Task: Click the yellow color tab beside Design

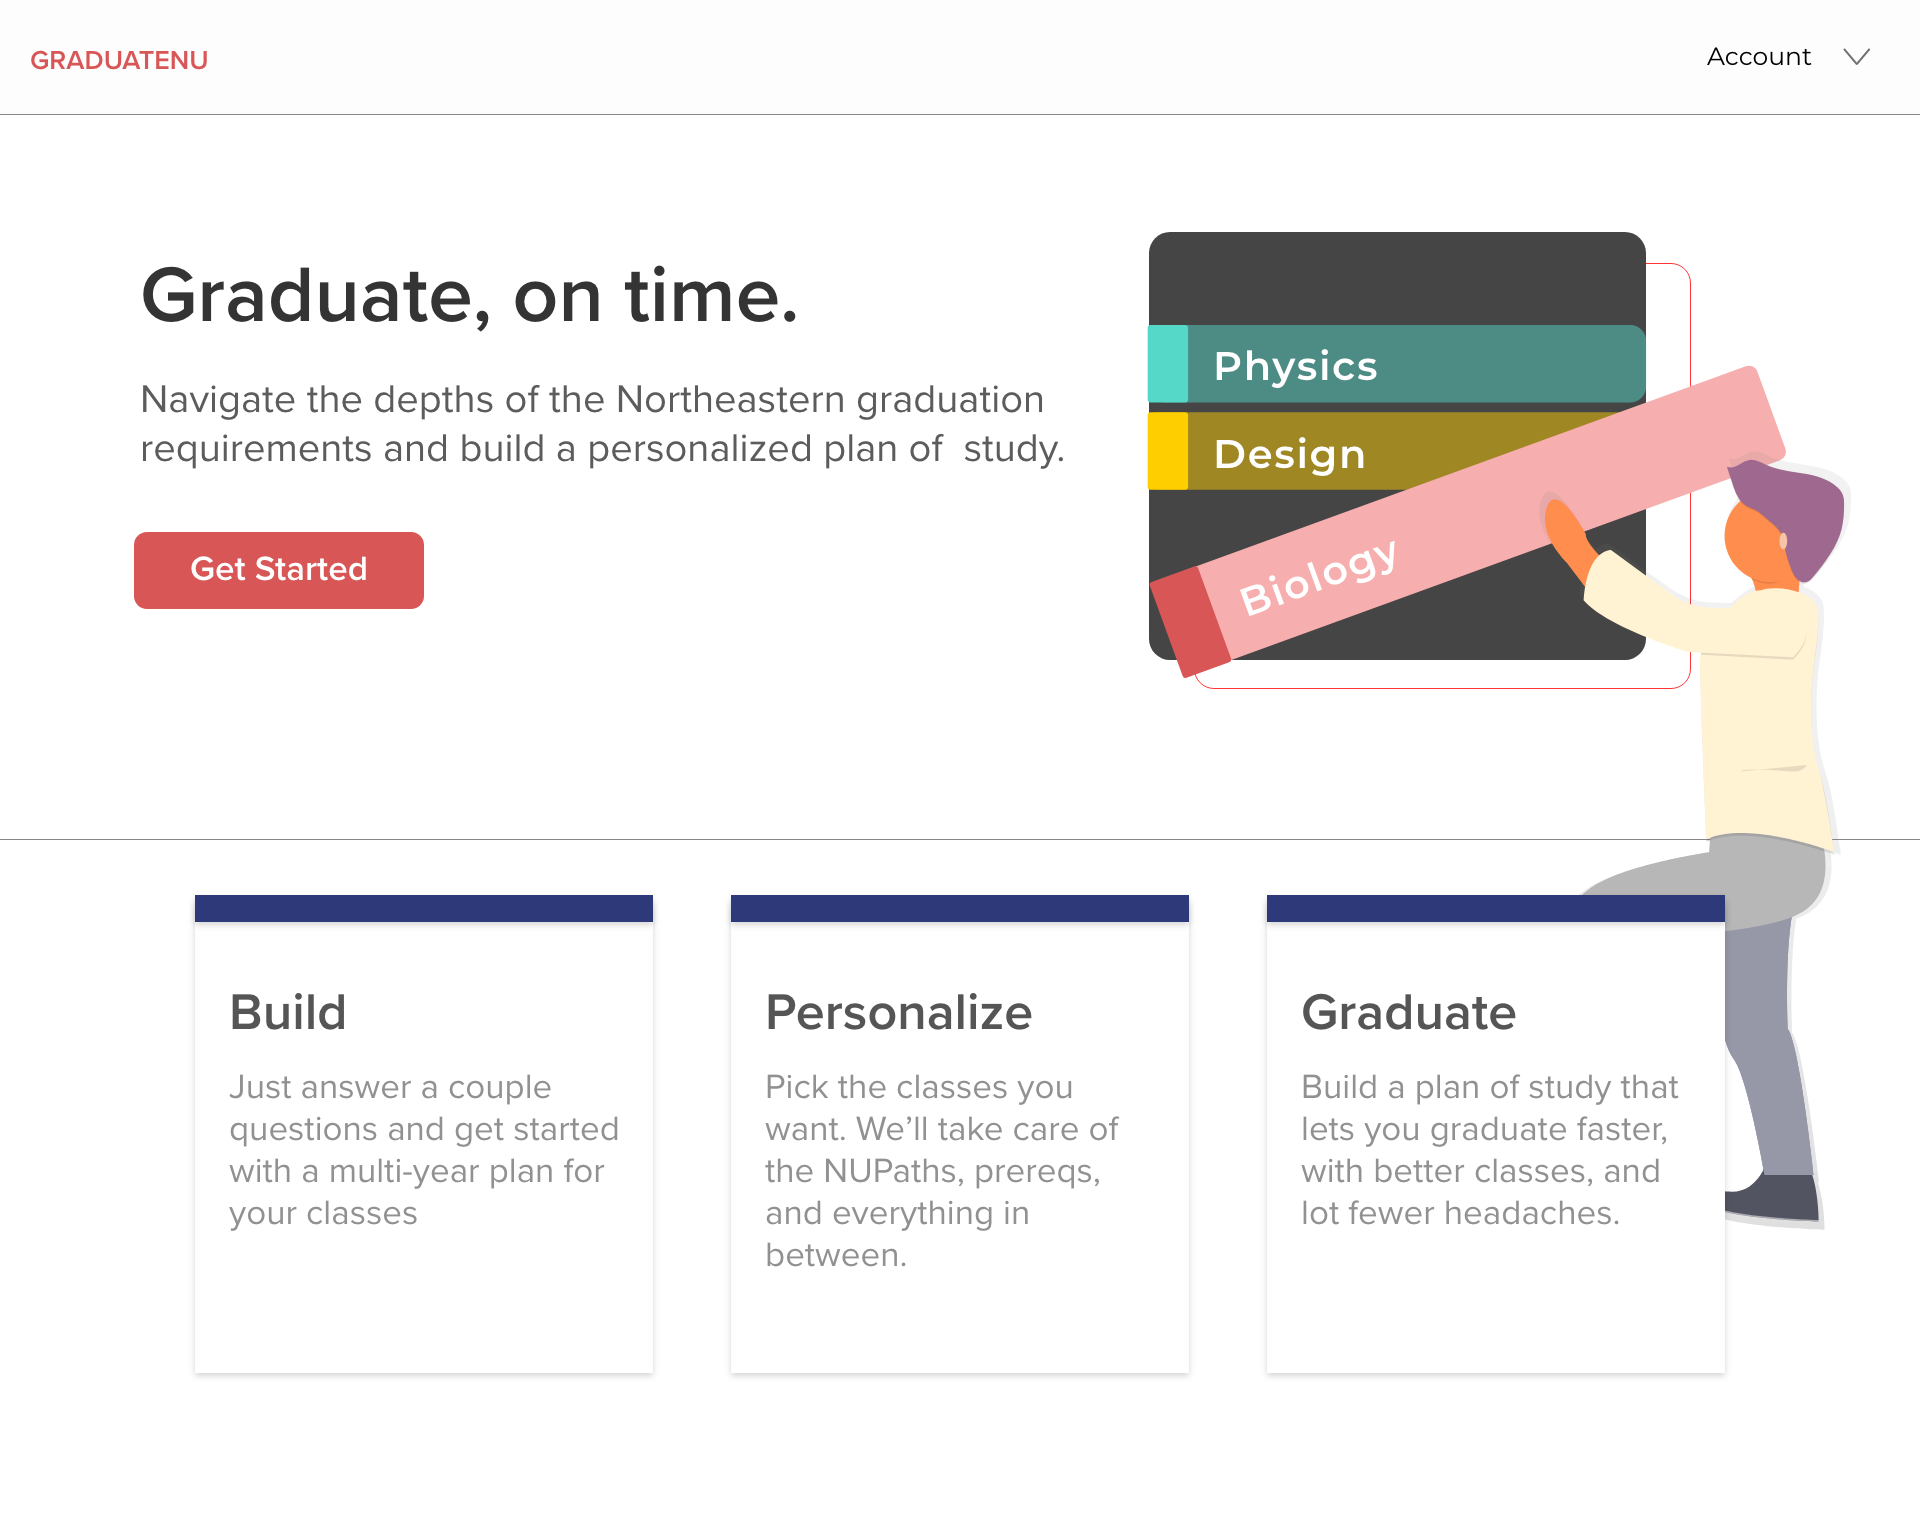Action: pos(1168,452)
